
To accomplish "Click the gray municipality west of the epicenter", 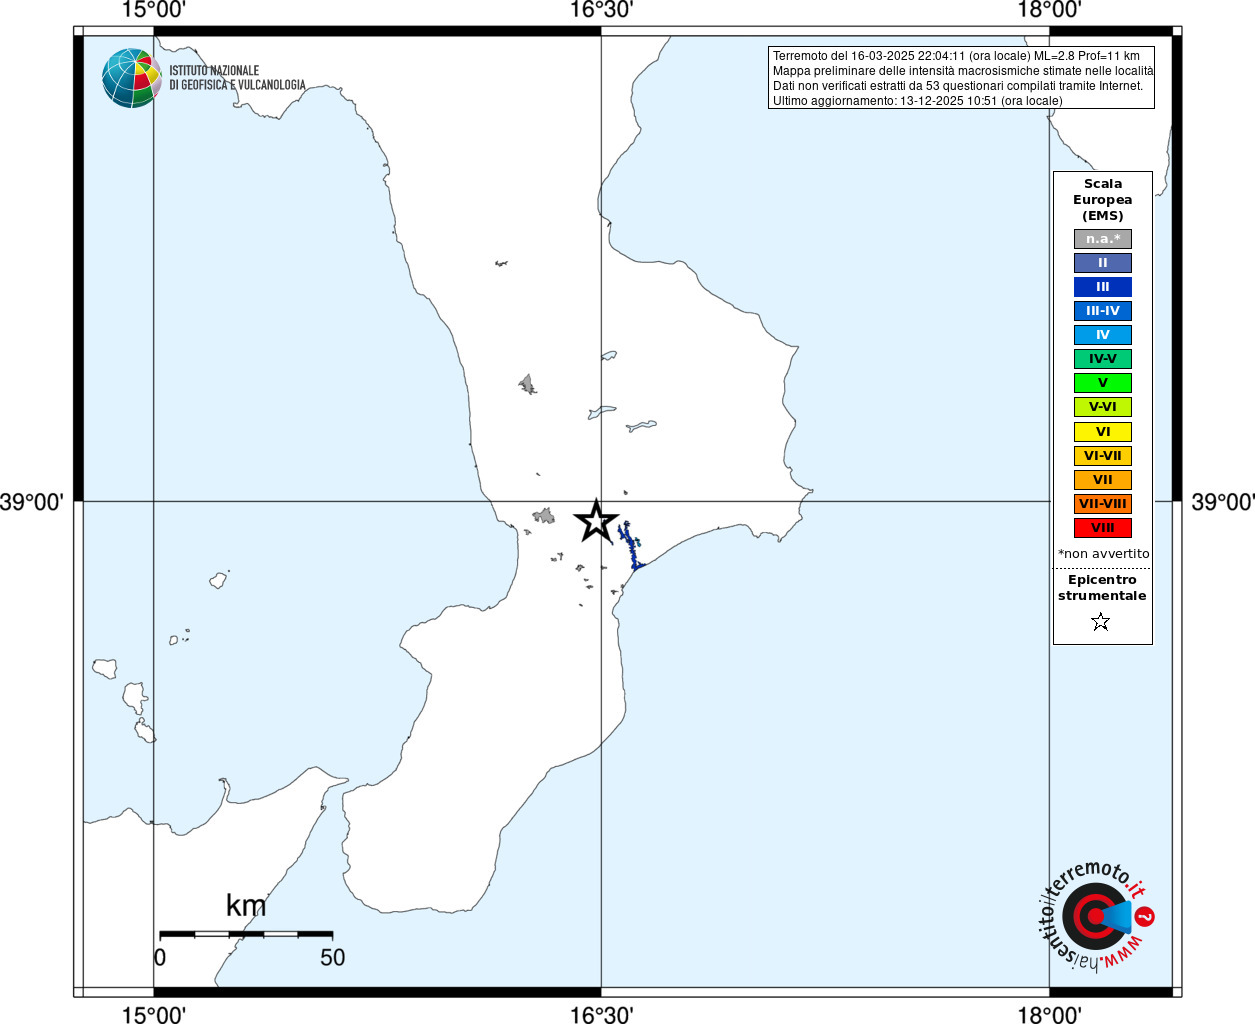I will pyautogui.click(x=544, y=516).
